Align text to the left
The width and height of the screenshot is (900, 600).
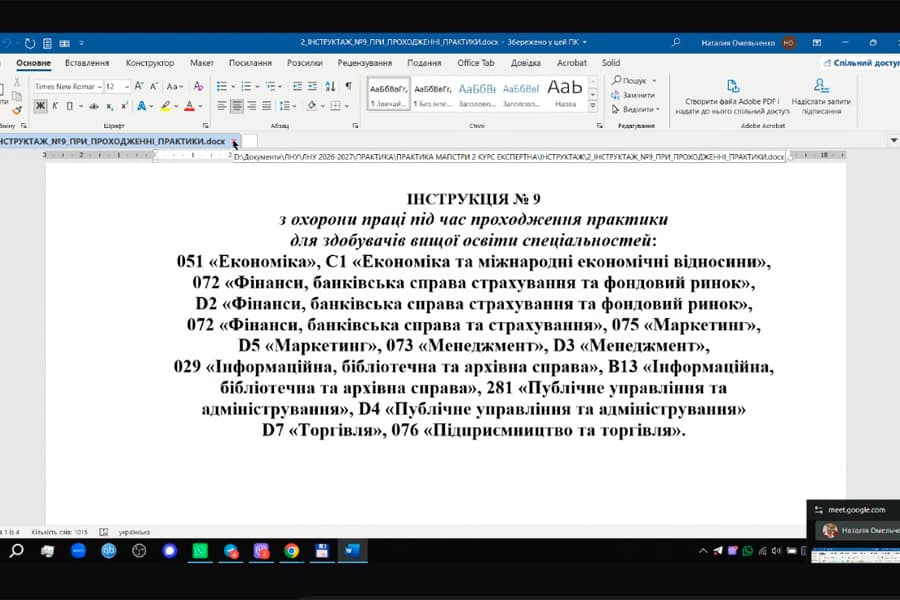[x=222, y=106]
